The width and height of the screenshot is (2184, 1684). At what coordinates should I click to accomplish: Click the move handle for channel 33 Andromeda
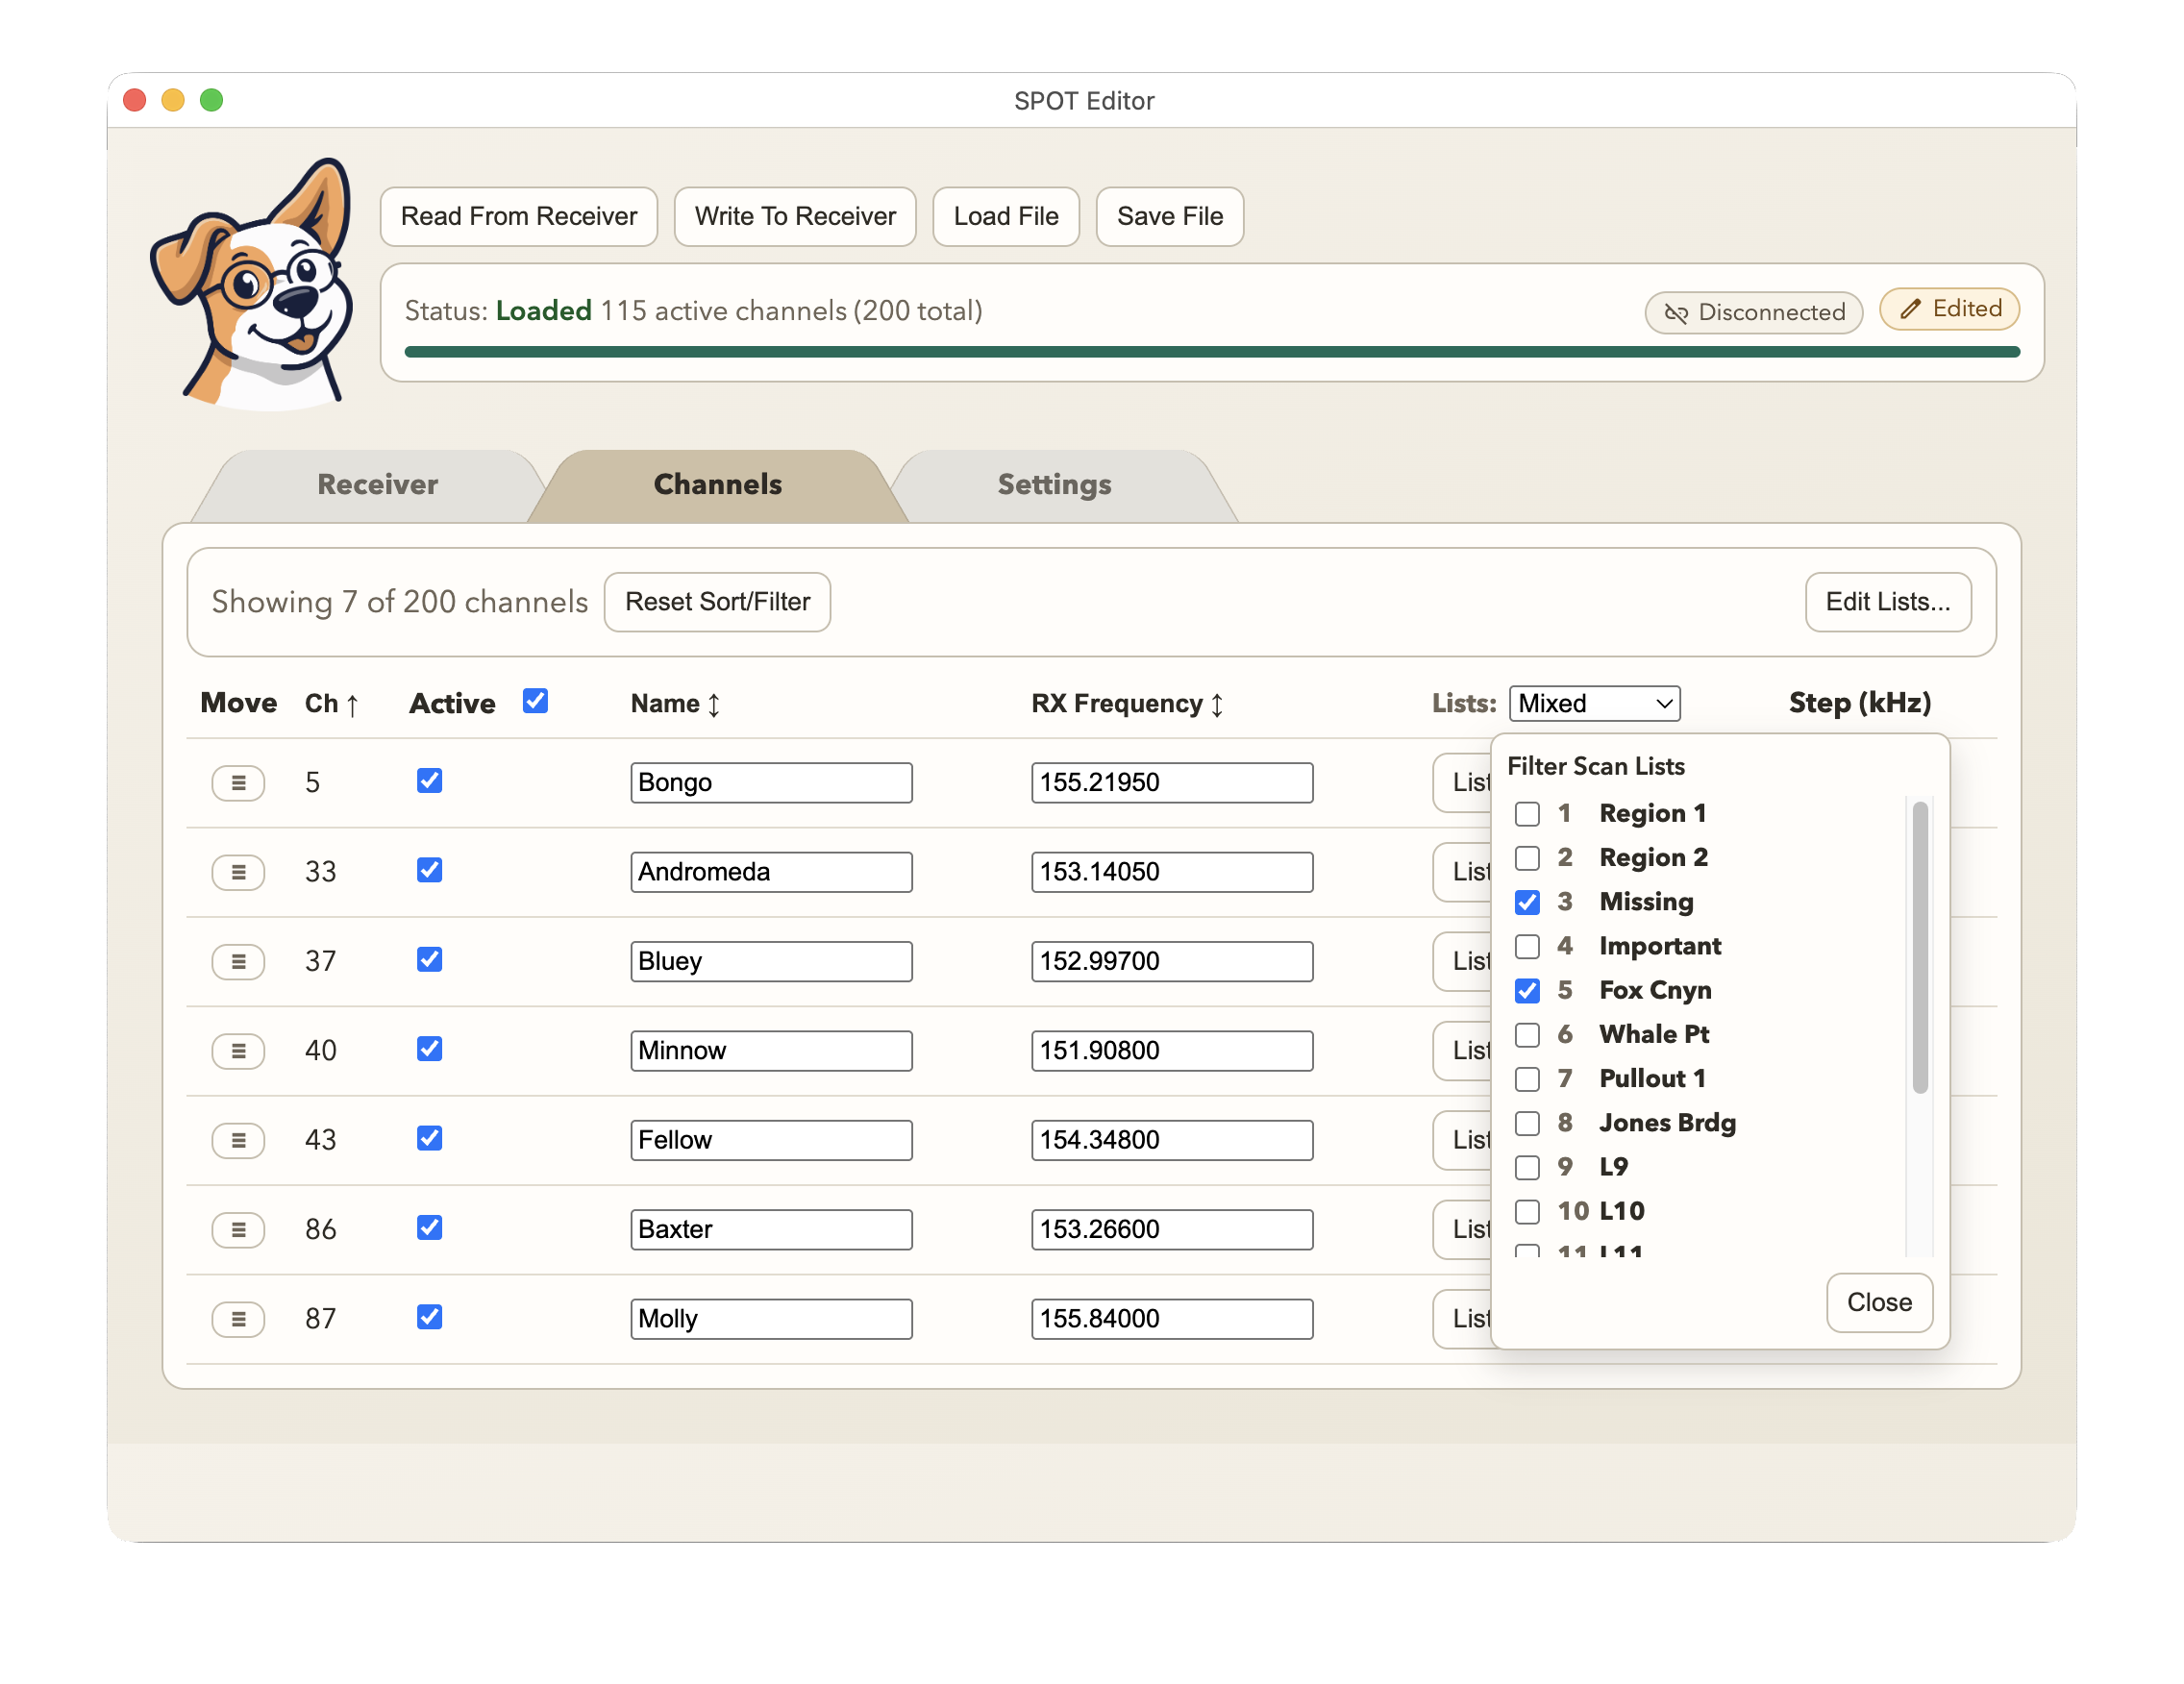238,872
